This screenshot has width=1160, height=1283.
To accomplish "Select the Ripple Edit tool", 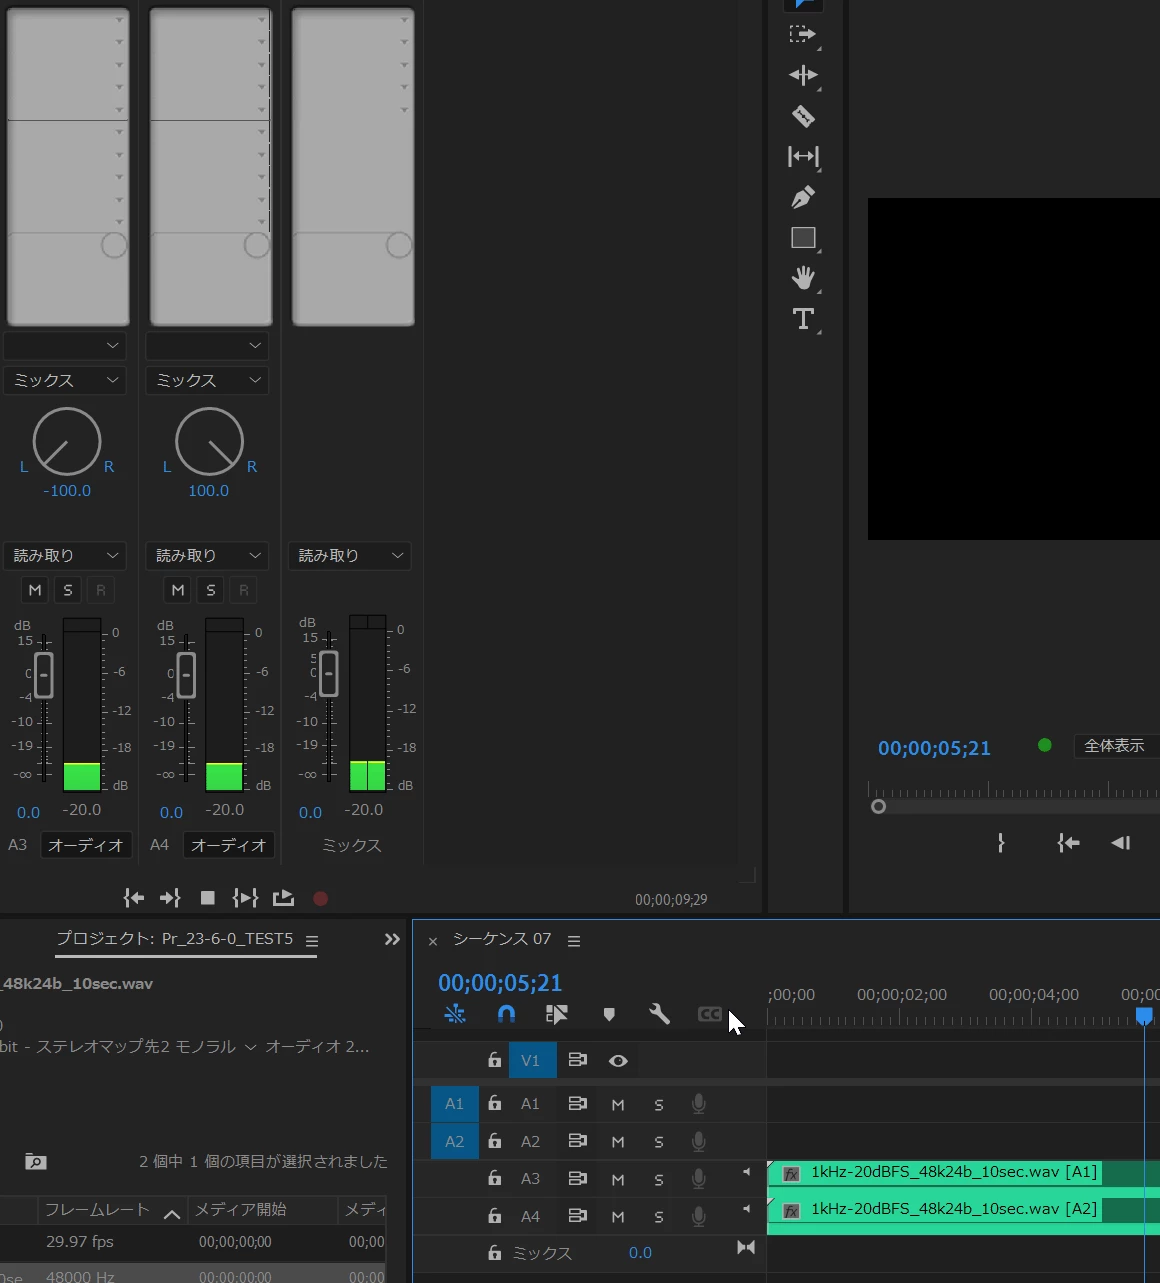I will click(x=803, y=75).
